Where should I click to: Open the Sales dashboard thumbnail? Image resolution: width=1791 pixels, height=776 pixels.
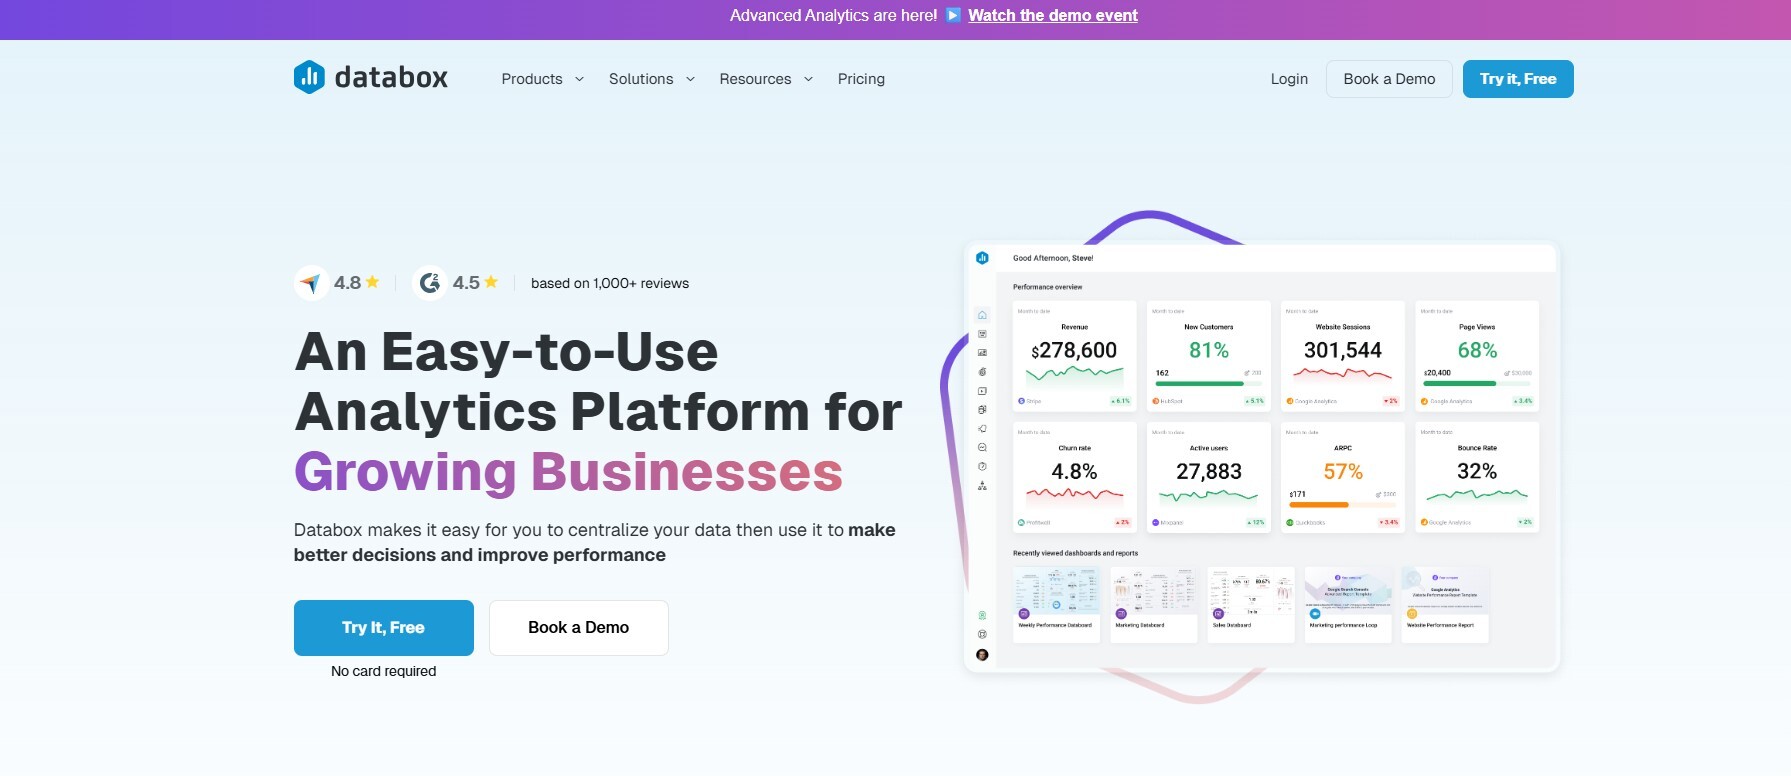click(x=1250, y=604)
